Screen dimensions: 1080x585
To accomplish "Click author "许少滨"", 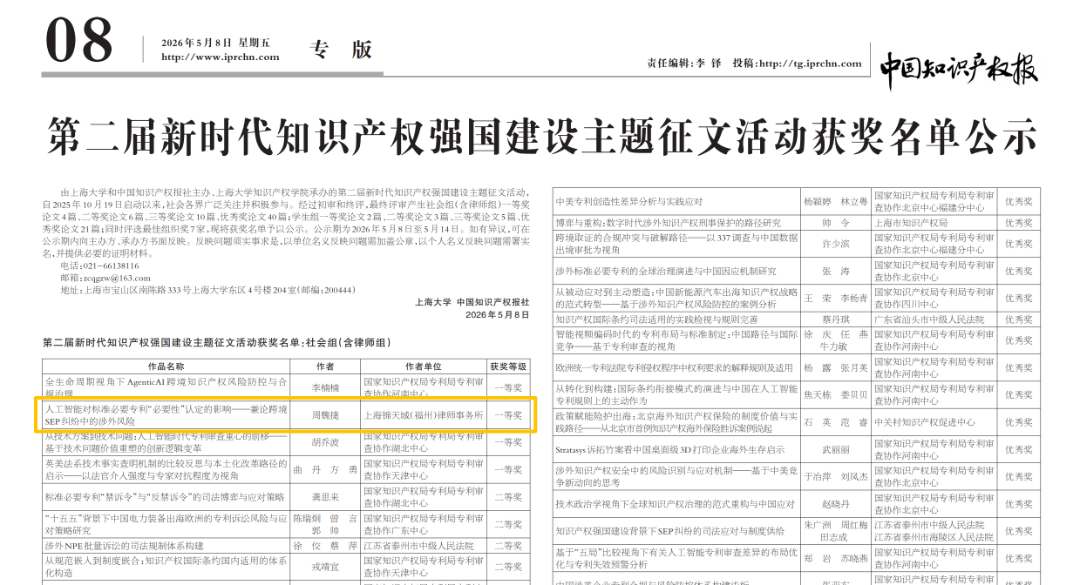I will (835, 244).
